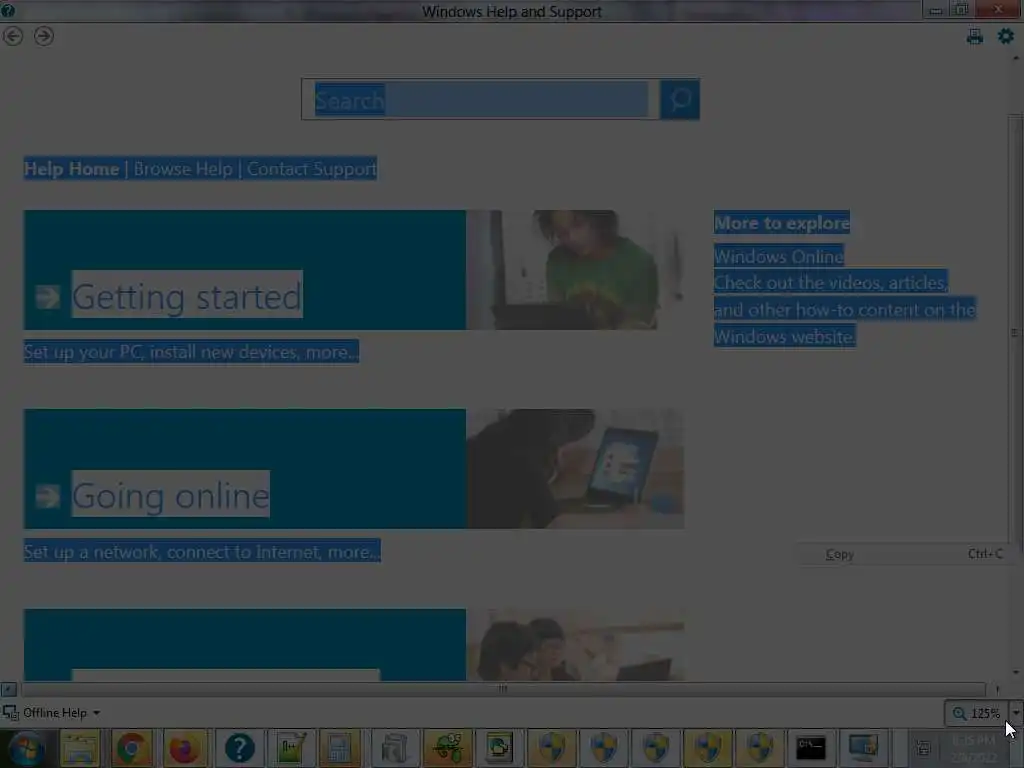
Task: Click the taskbar clock
Action: coord(973,748)
